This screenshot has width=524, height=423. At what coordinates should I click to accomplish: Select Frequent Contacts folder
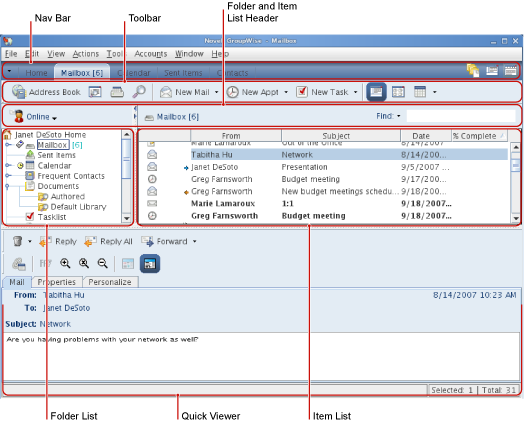pyautogui.click(x=71, y=176)
